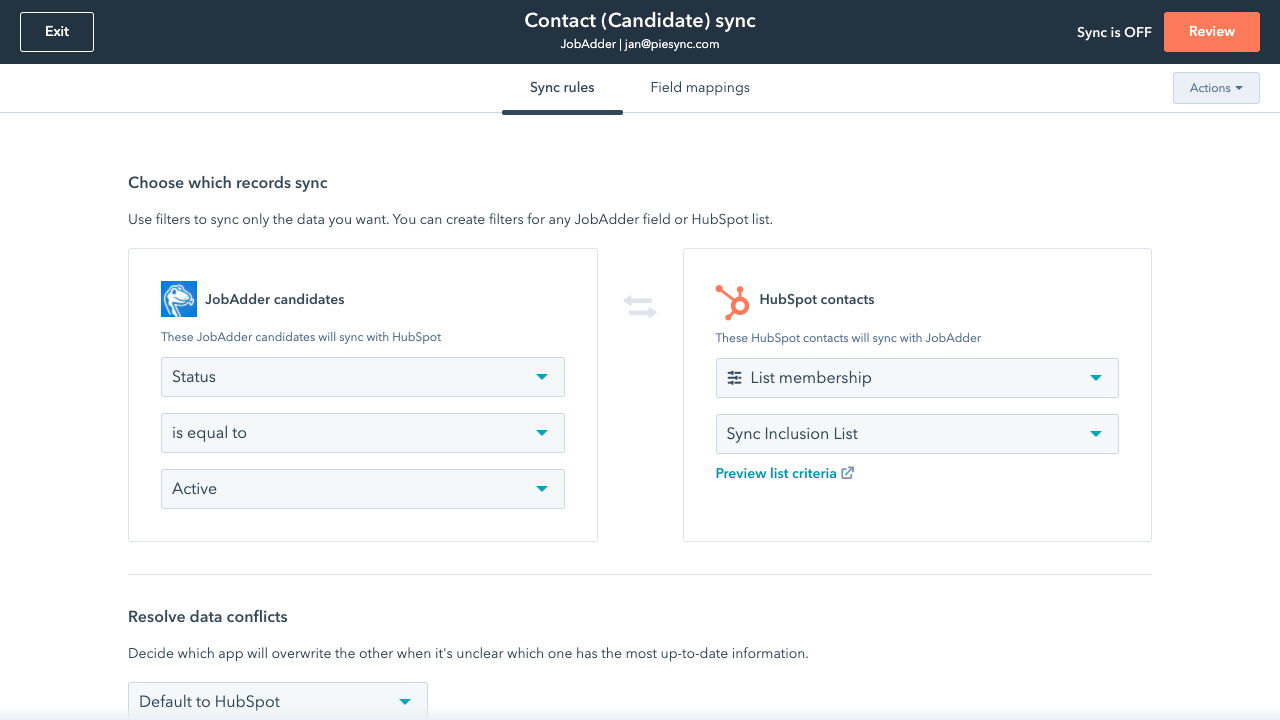
Task: Select the Sync rules tab
Action: (562, 88)
